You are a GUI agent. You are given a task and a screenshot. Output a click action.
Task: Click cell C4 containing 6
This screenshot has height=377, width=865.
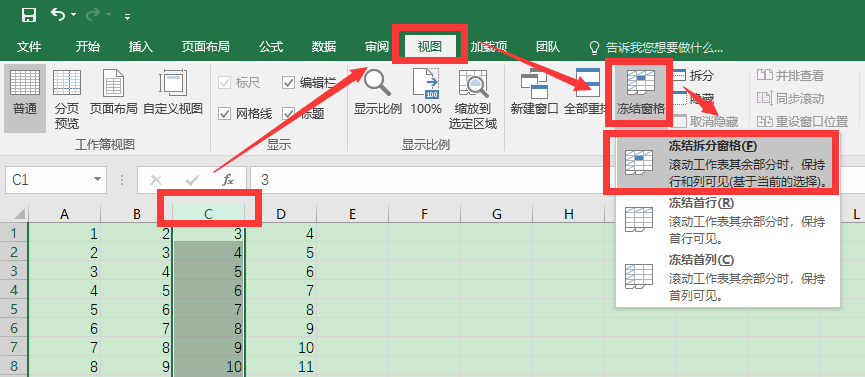(209, 290)
